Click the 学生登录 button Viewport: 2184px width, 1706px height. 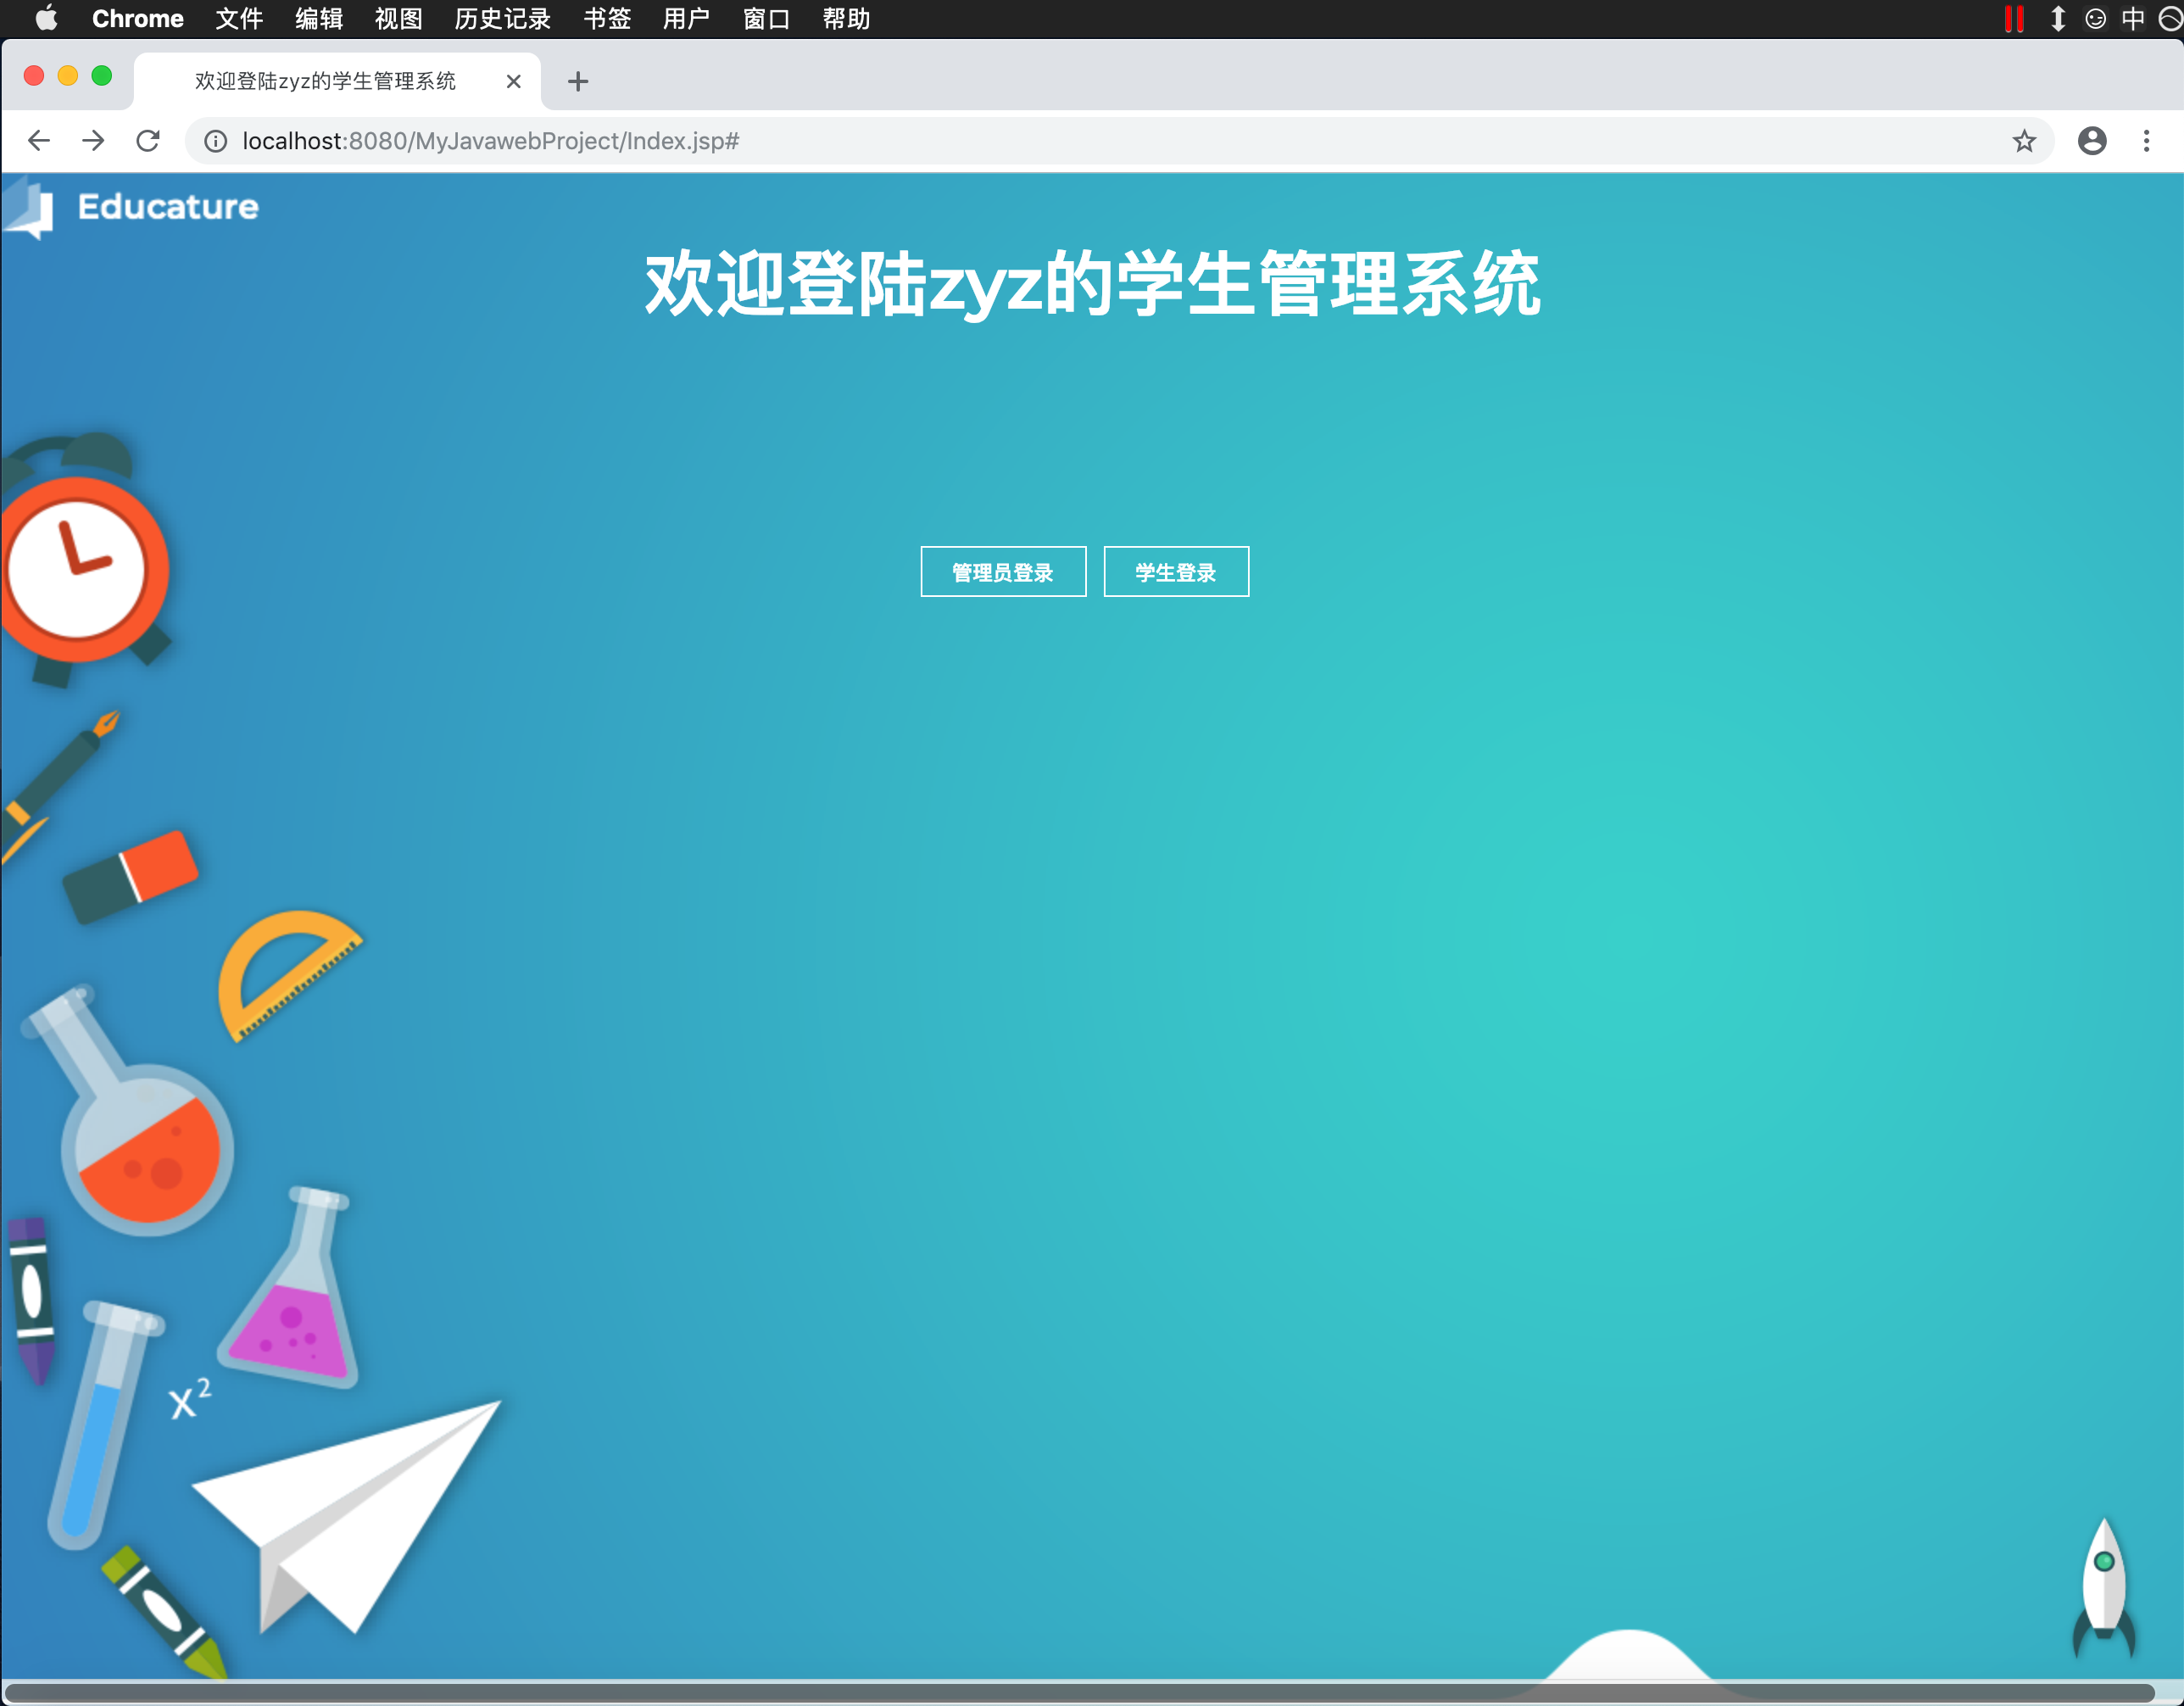(x=1176, y=572)
